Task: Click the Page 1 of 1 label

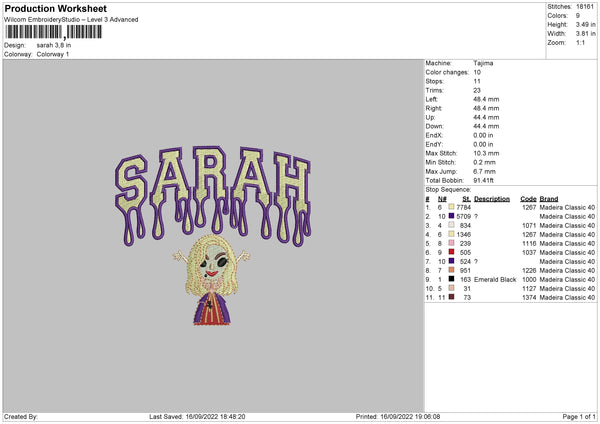Action: pyautogui.click(x=579, y=417)
